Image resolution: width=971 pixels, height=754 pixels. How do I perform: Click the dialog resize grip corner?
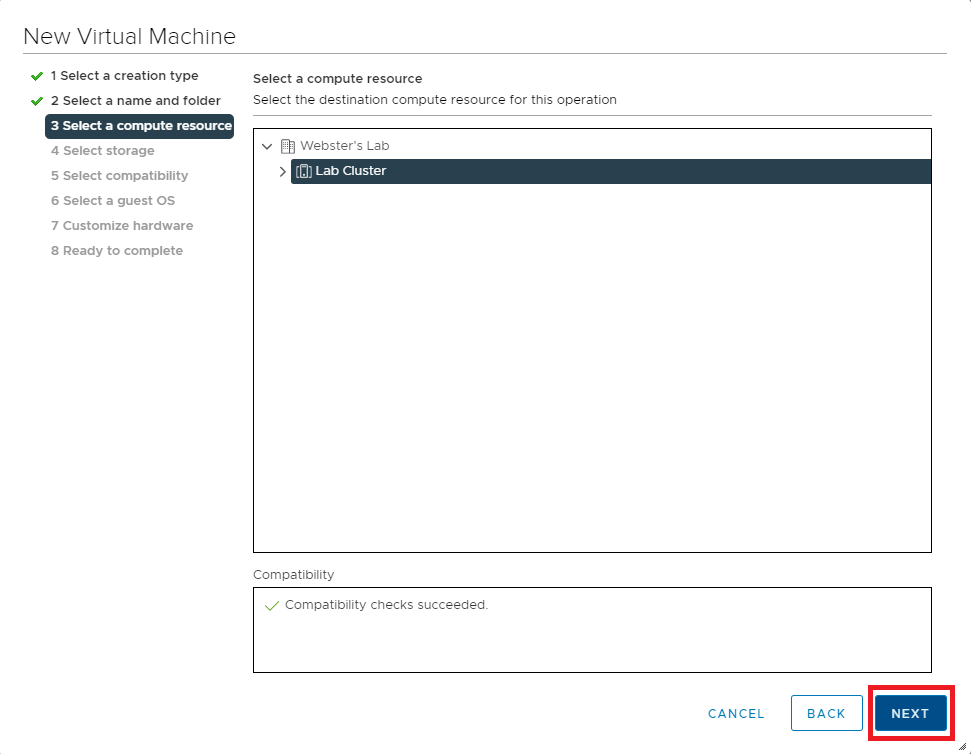(962, 745)
